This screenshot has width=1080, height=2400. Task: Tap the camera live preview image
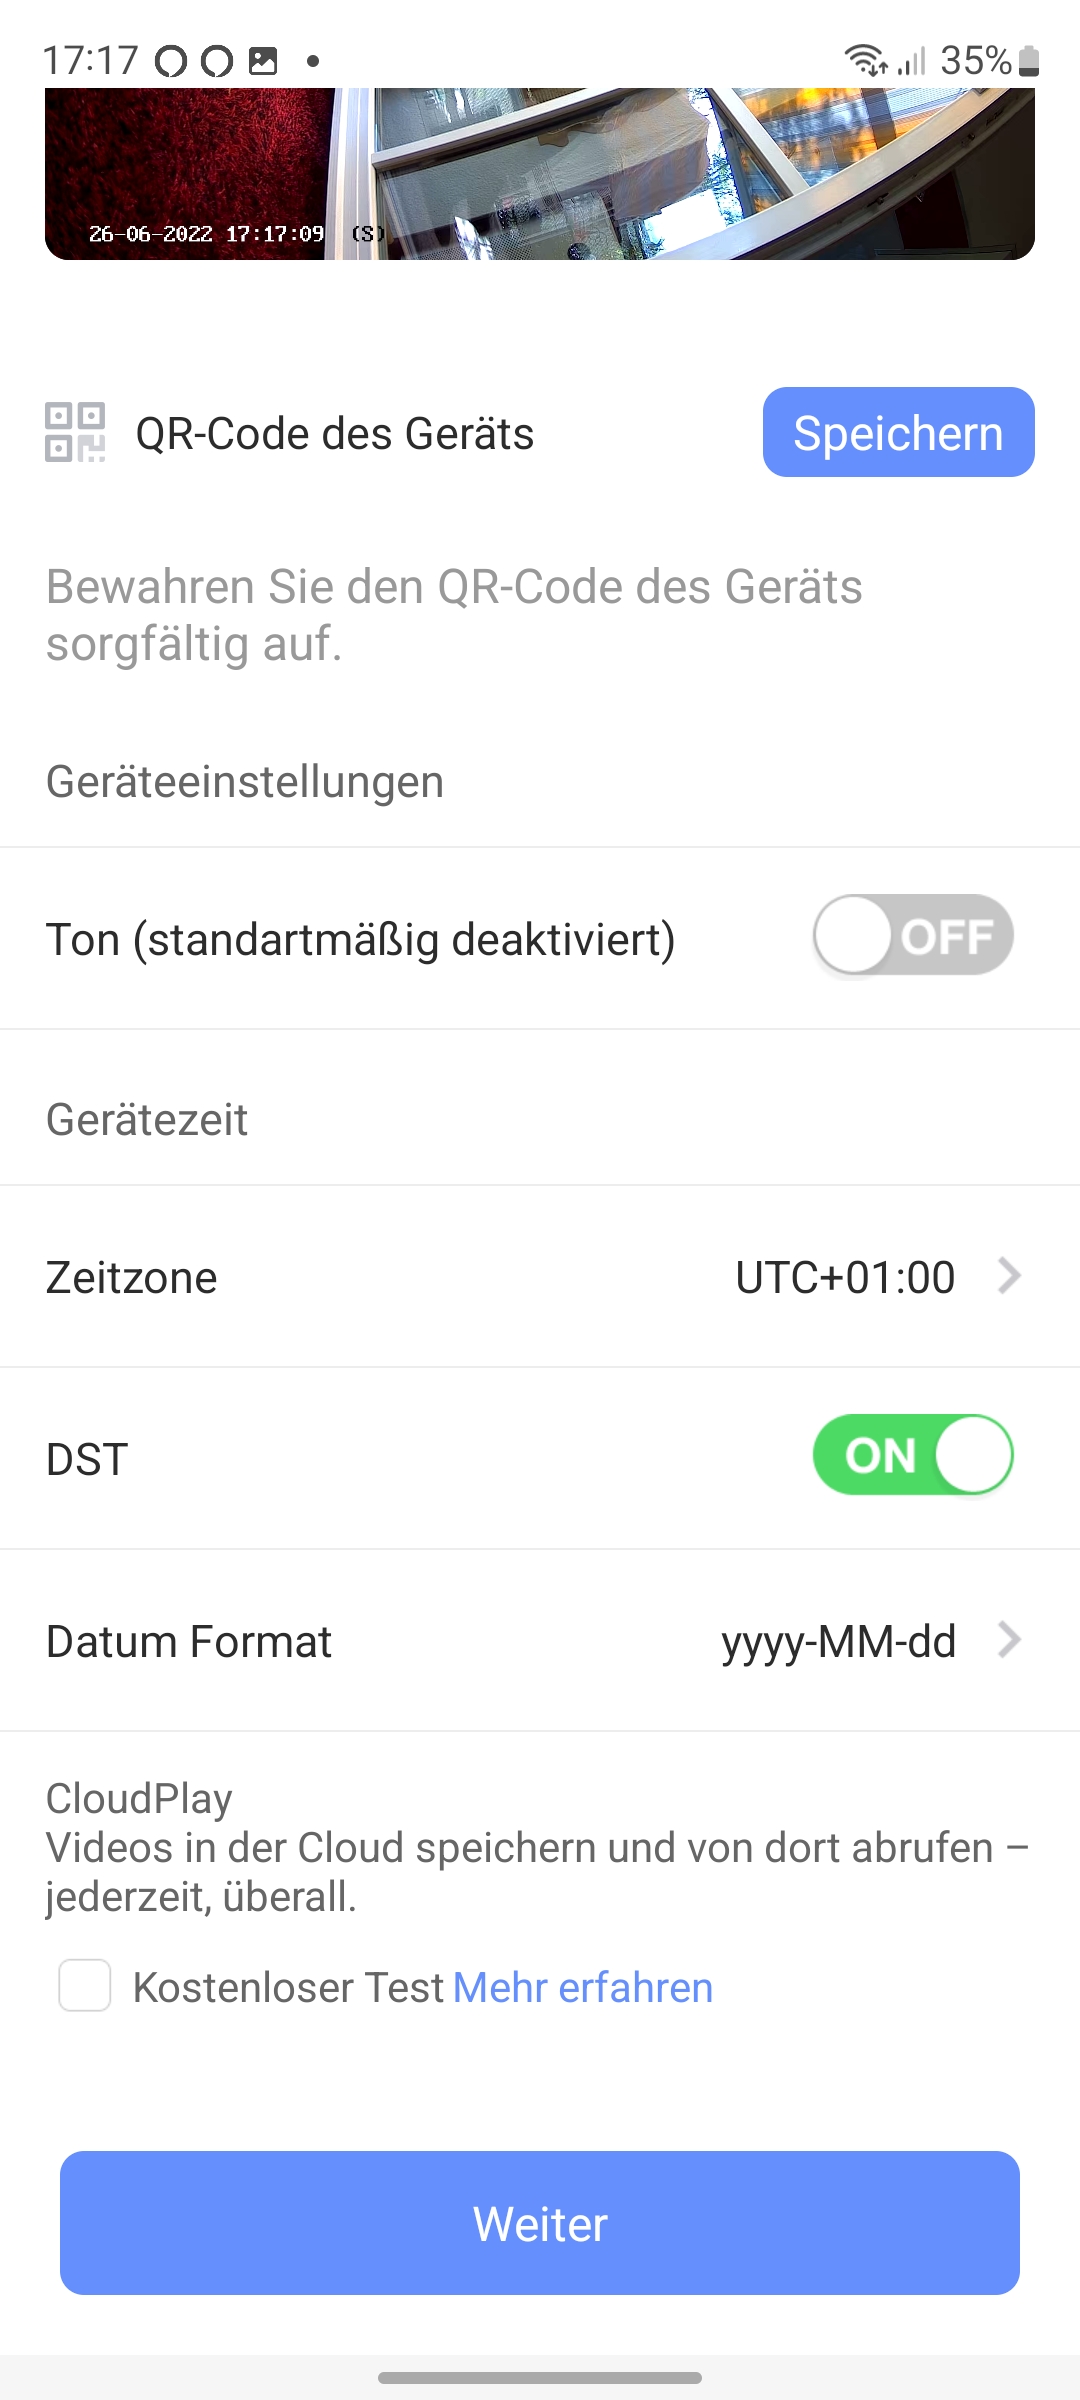click(540, 174)
